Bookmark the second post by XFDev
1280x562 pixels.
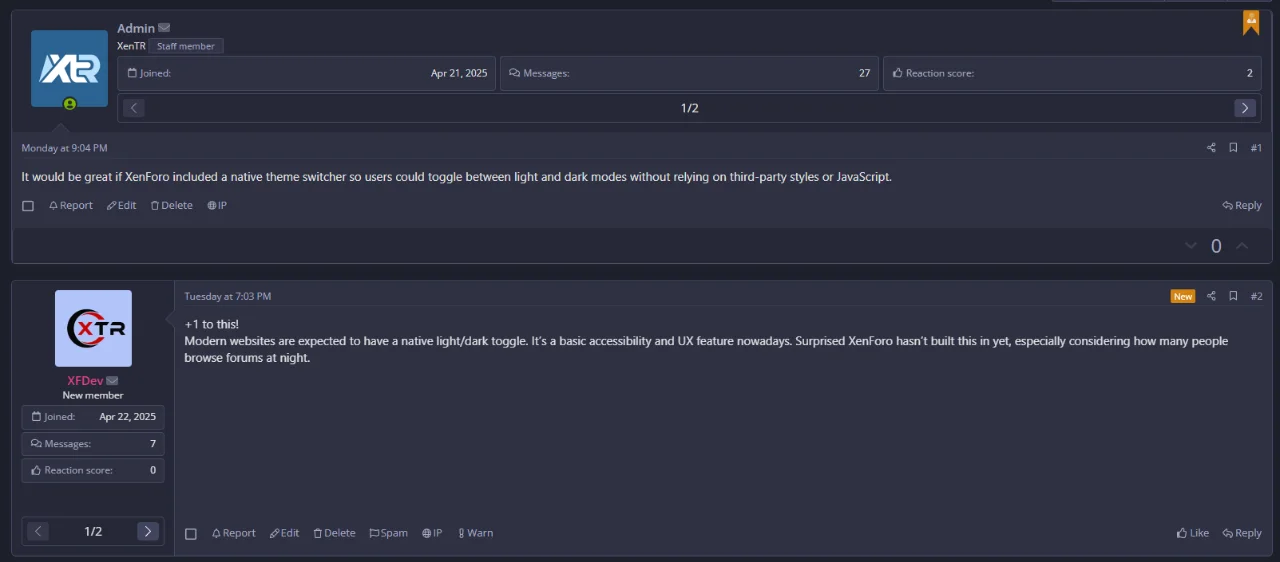click(1233, 296)
